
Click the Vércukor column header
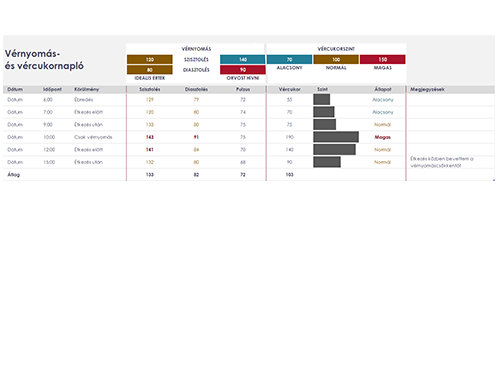(x=289, y=89)
